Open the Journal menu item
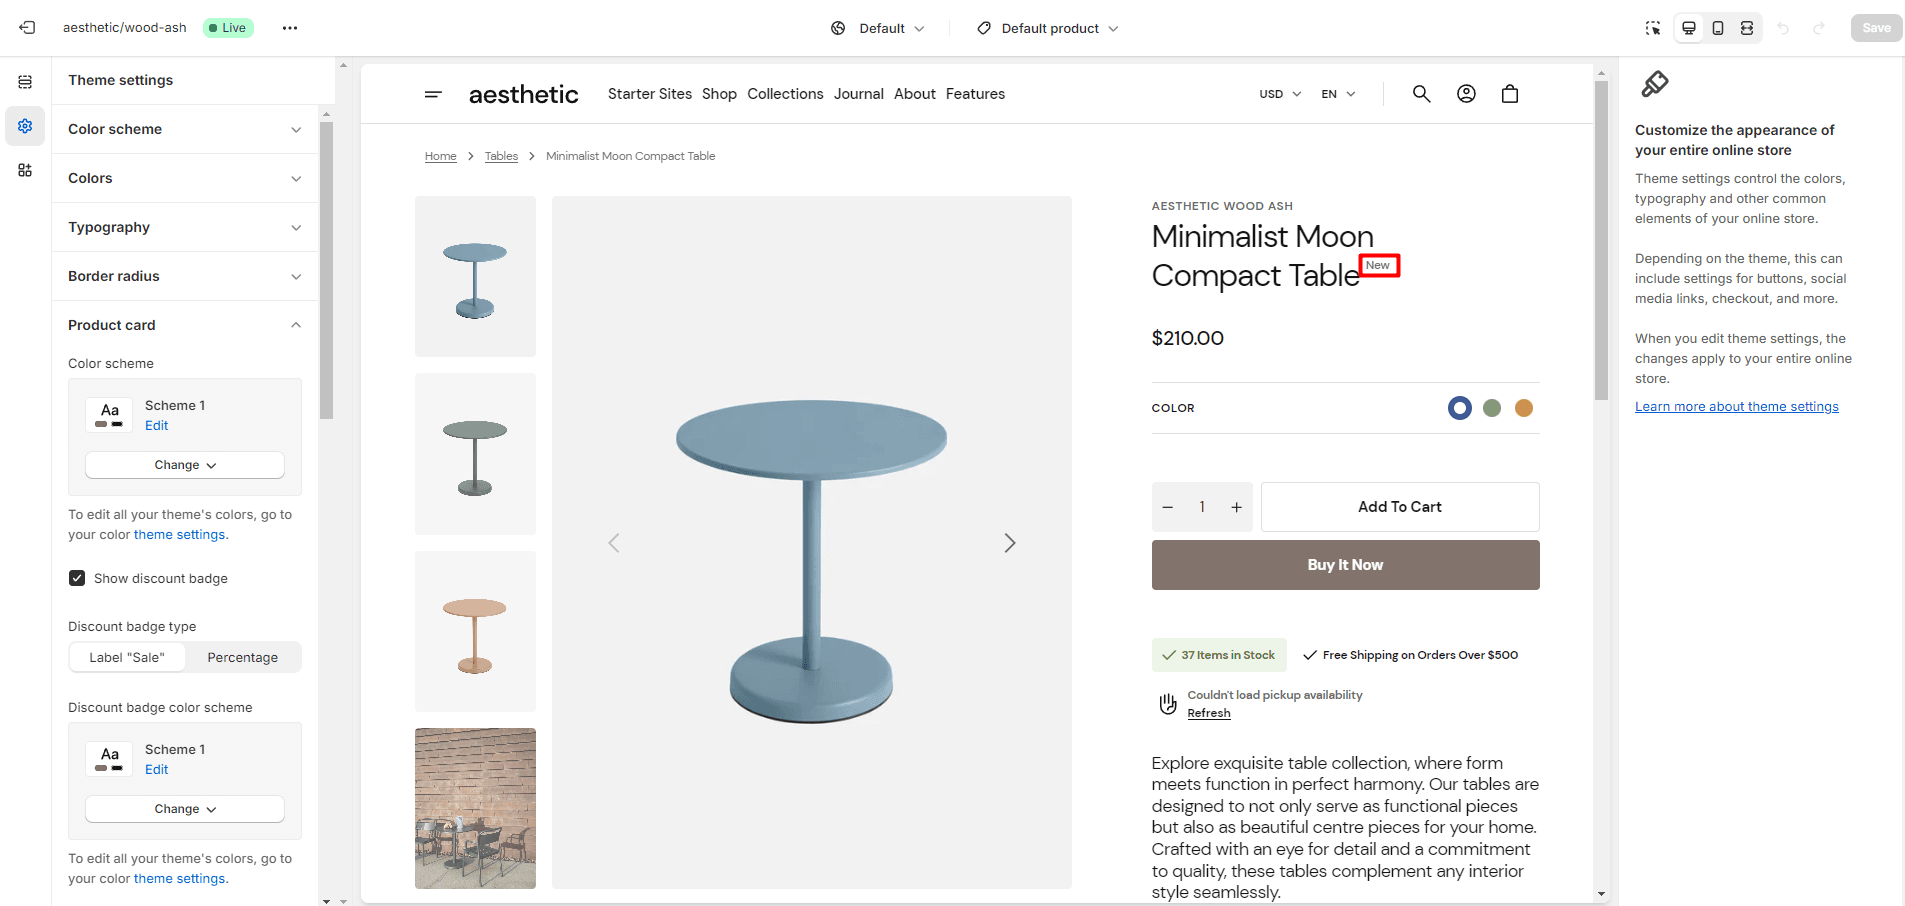 click(x=858, y=94)
